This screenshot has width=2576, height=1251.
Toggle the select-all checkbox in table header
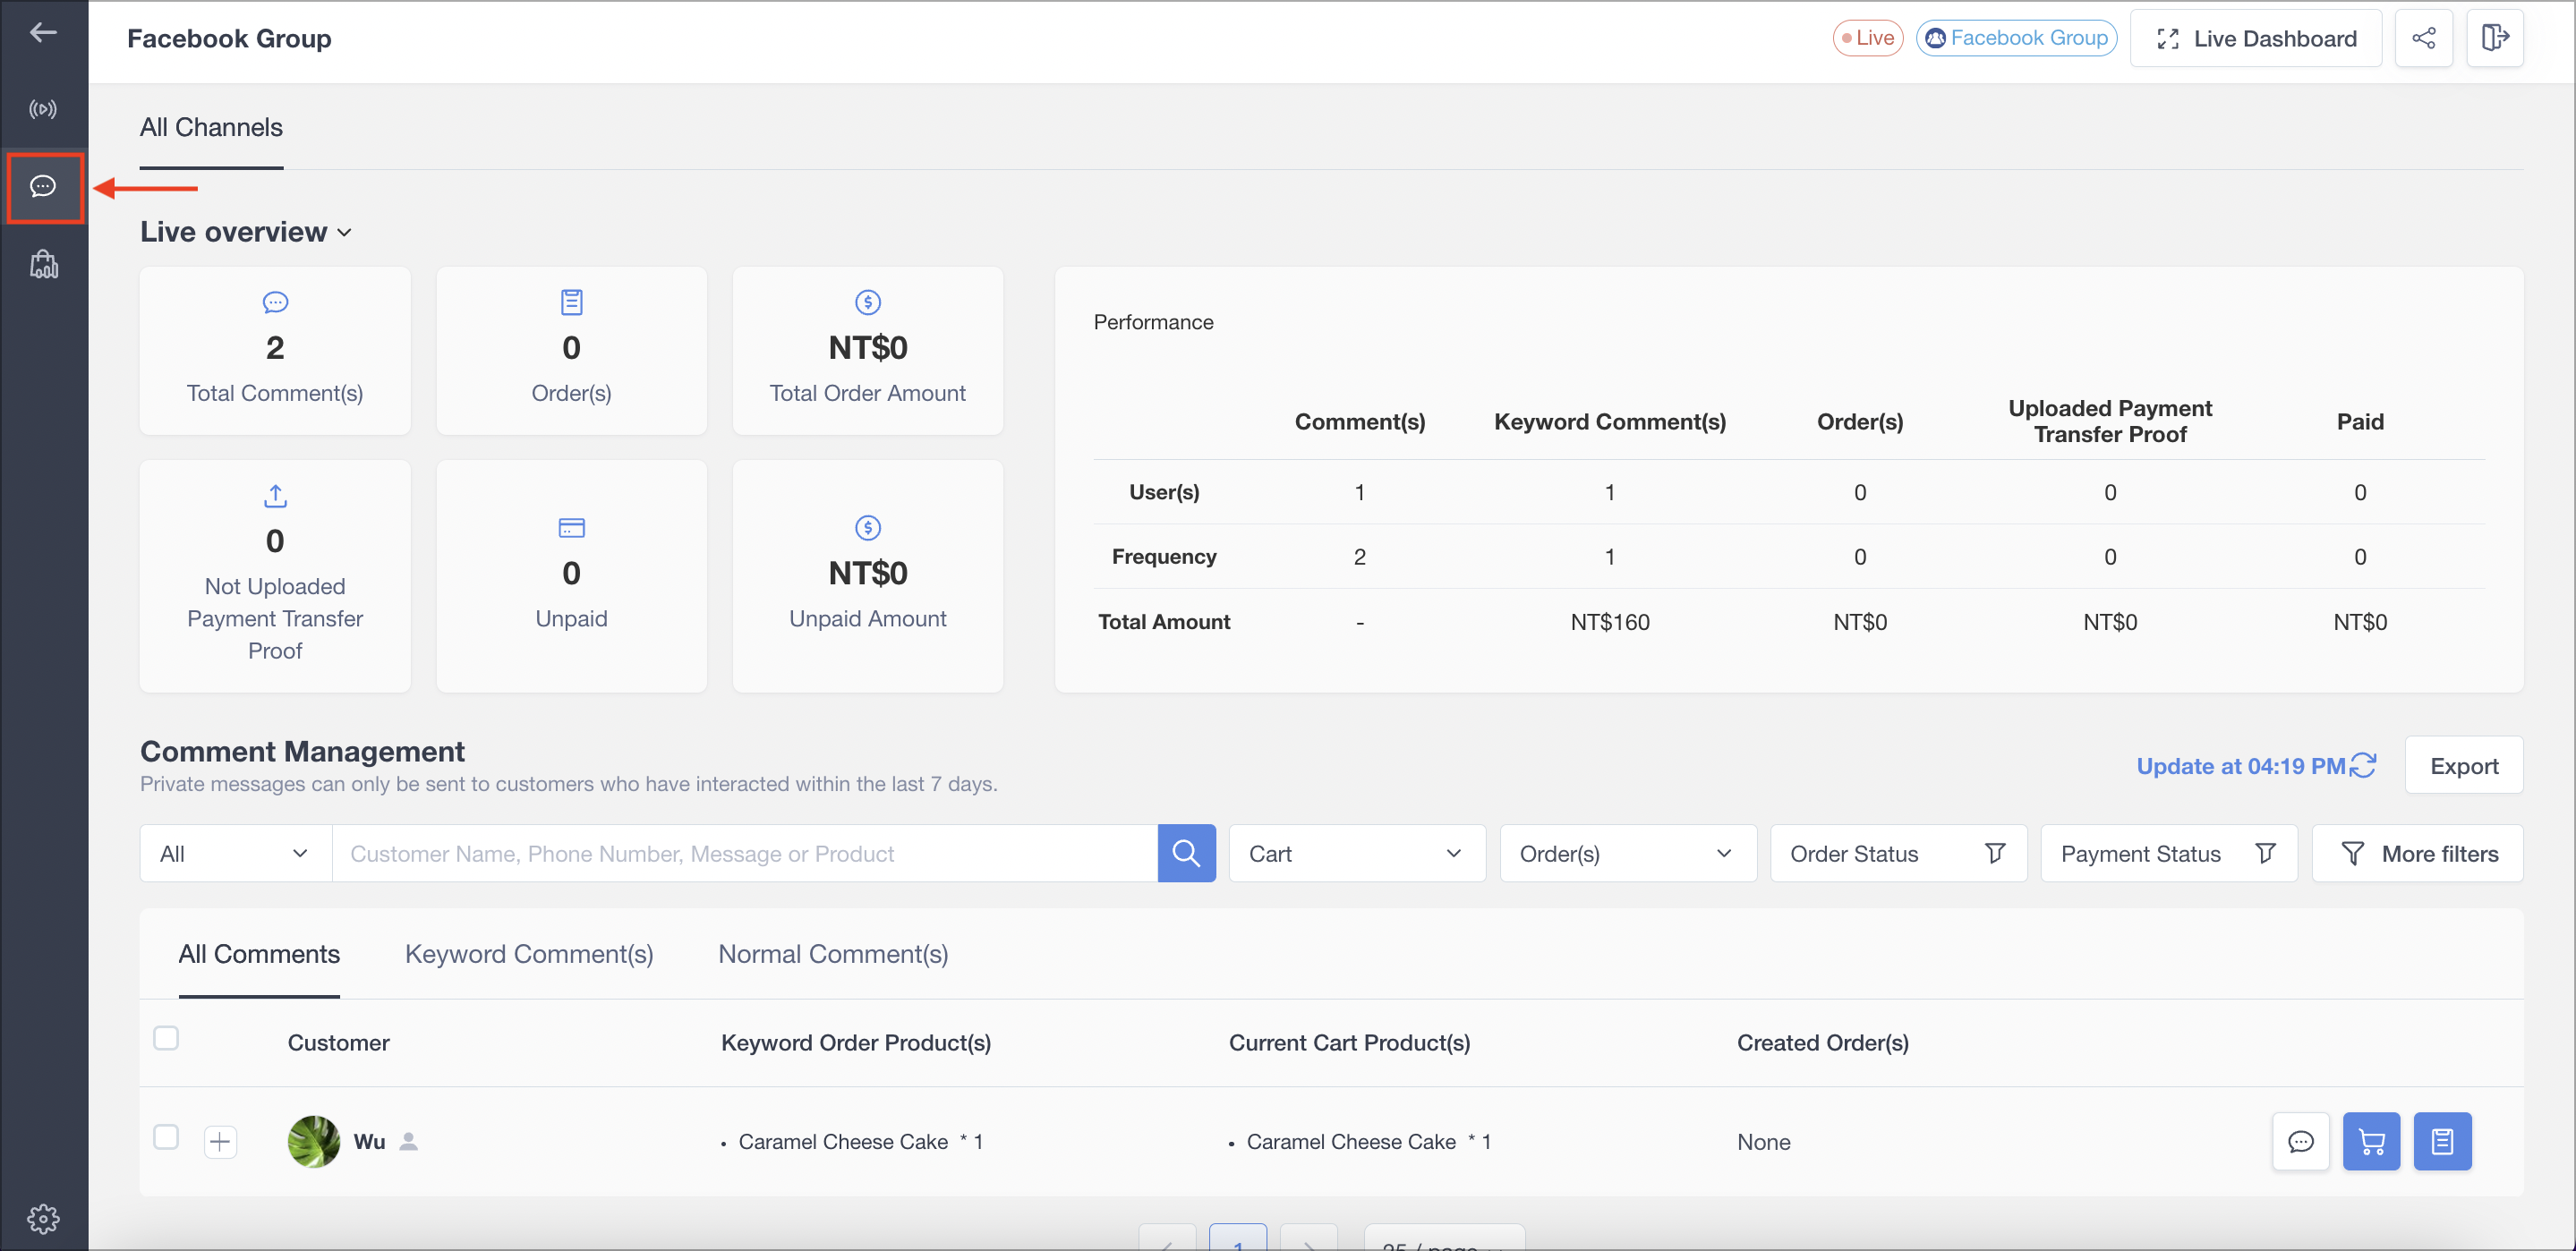(166, 1038)
